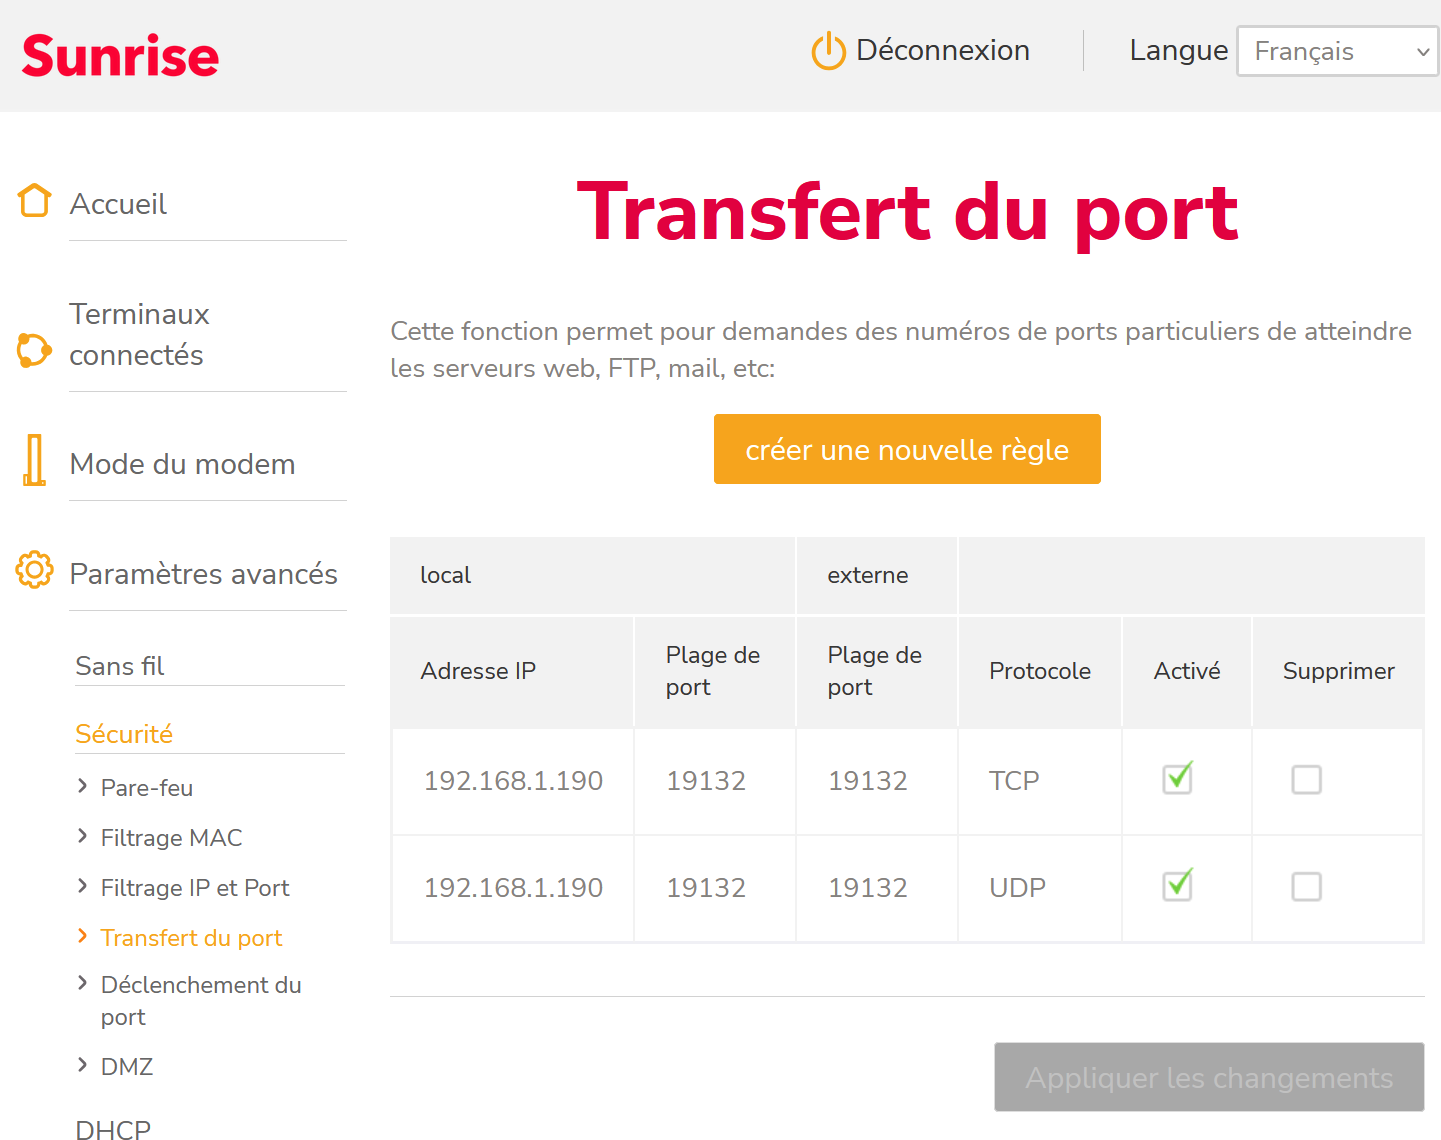
Task: Tick Supprimer checkbox for UDP rule
Action: tap(1307, 887)
